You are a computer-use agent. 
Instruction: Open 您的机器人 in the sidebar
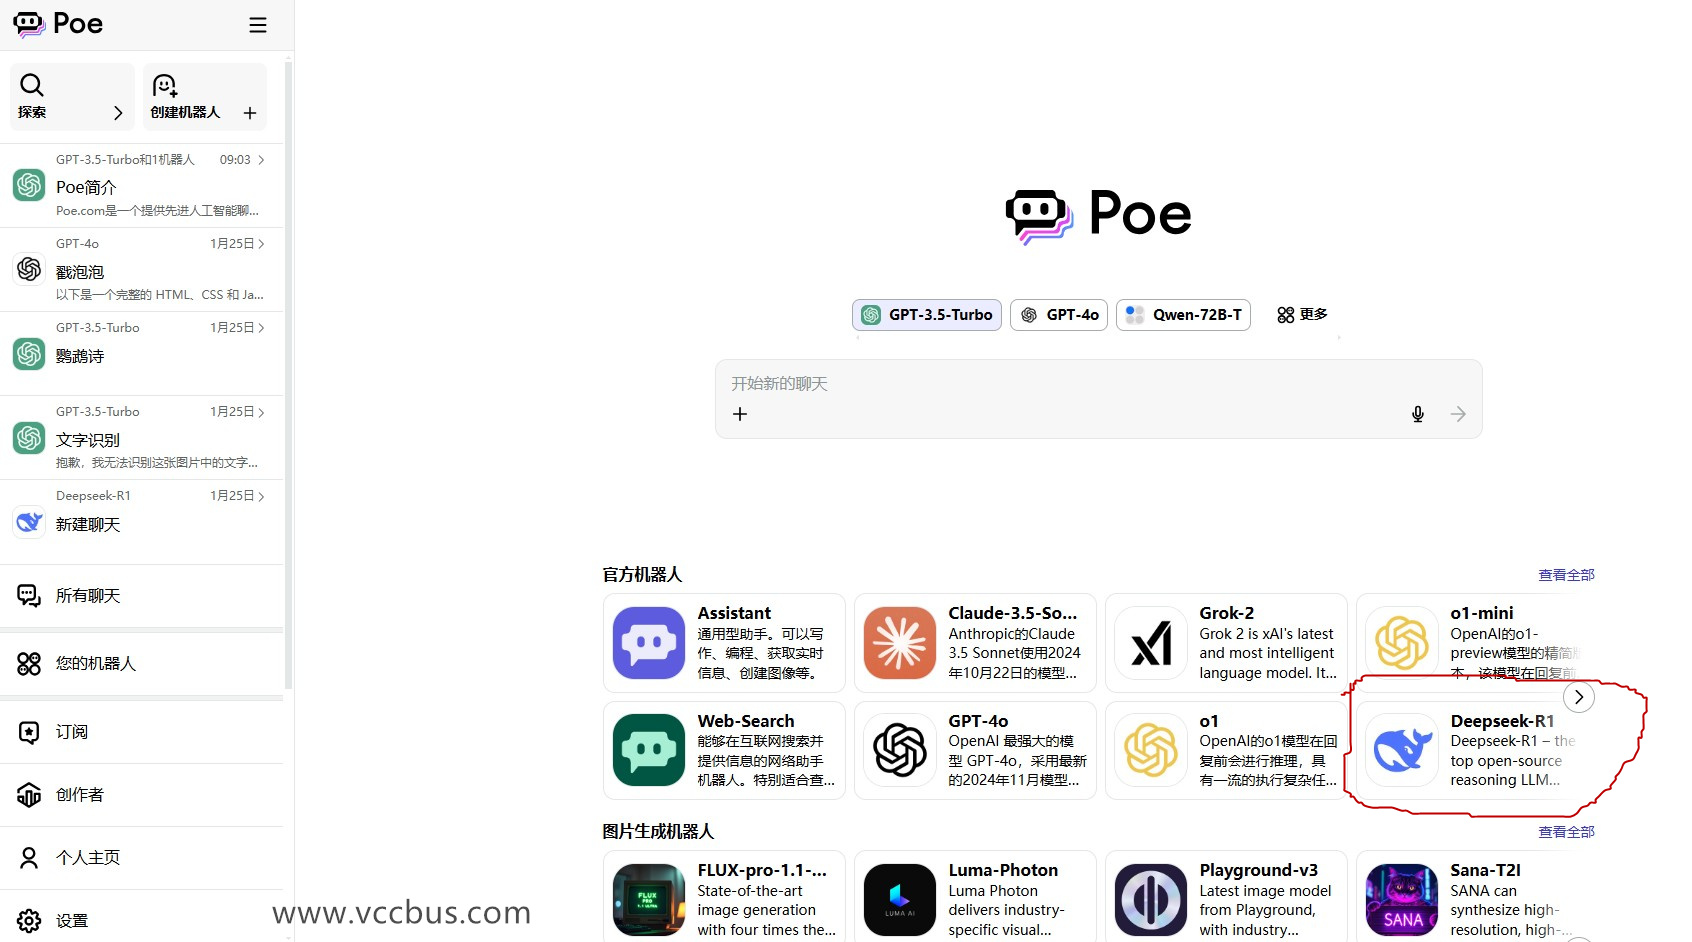click(x=95, y=664)
